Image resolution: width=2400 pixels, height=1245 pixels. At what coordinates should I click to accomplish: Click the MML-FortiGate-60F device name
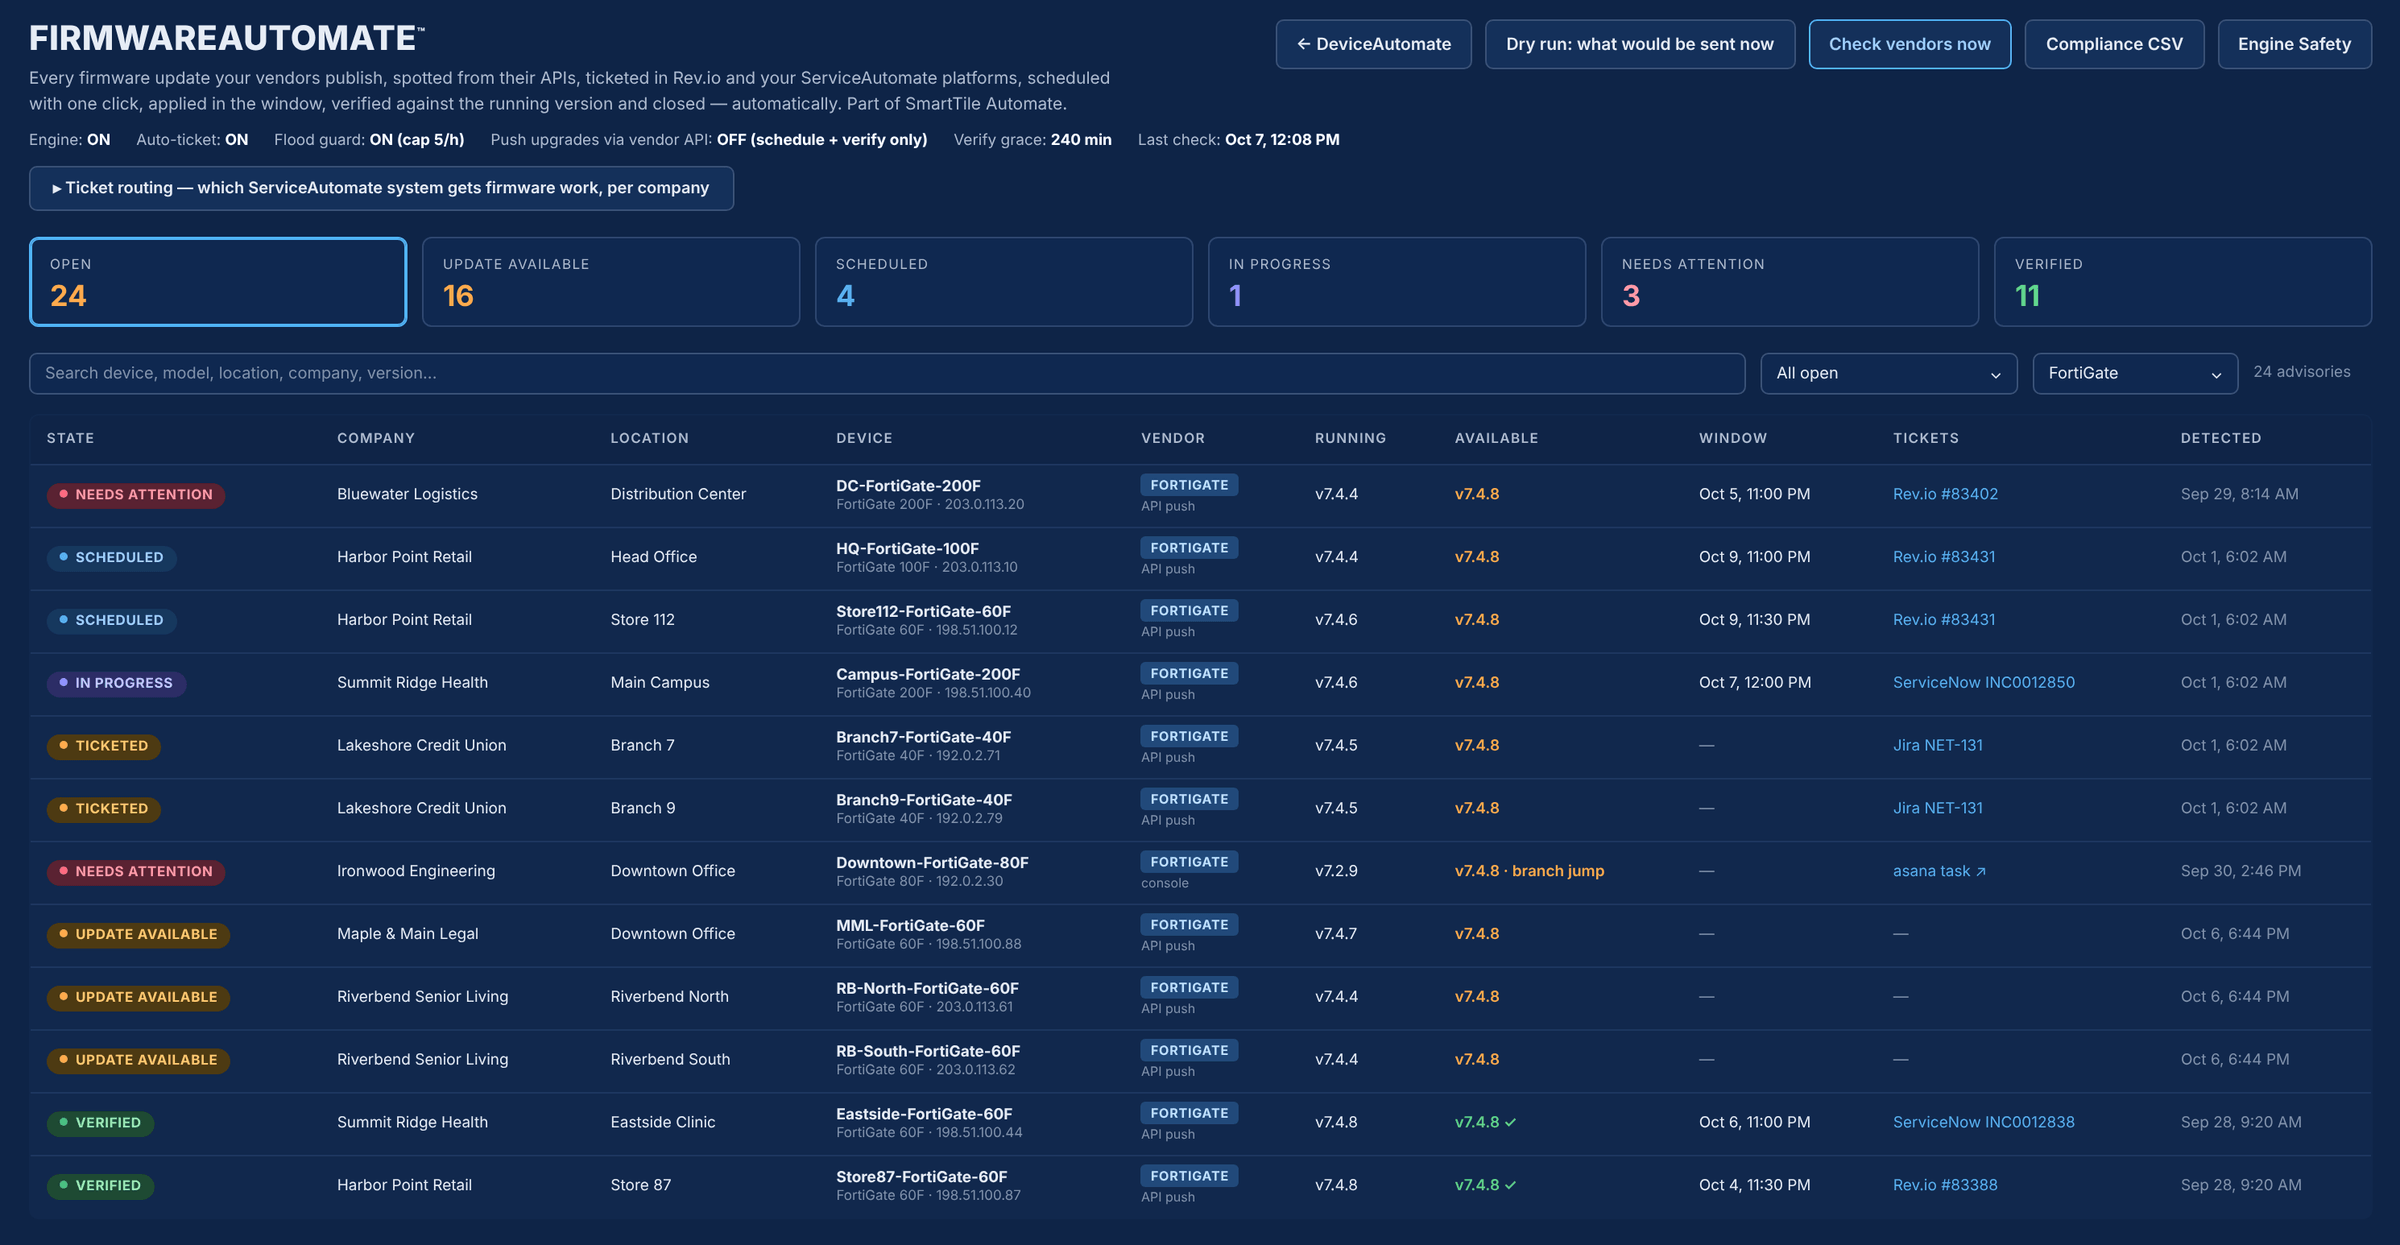click(x=910, y=926)
